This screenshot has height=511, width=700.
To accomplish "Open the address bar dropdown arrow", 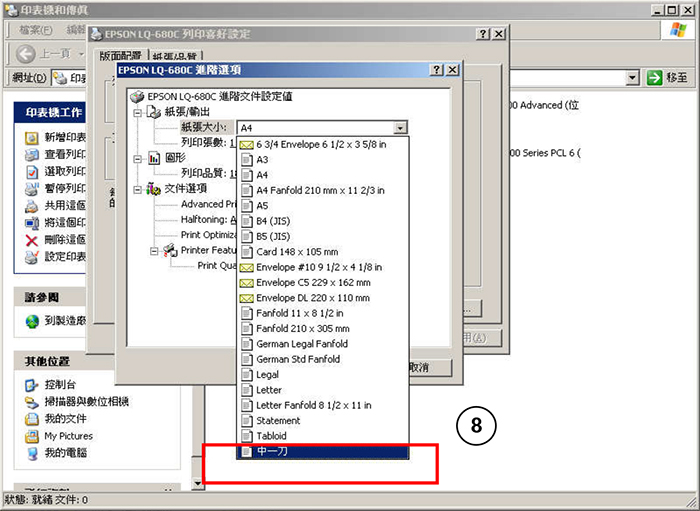I will (632, 78).
